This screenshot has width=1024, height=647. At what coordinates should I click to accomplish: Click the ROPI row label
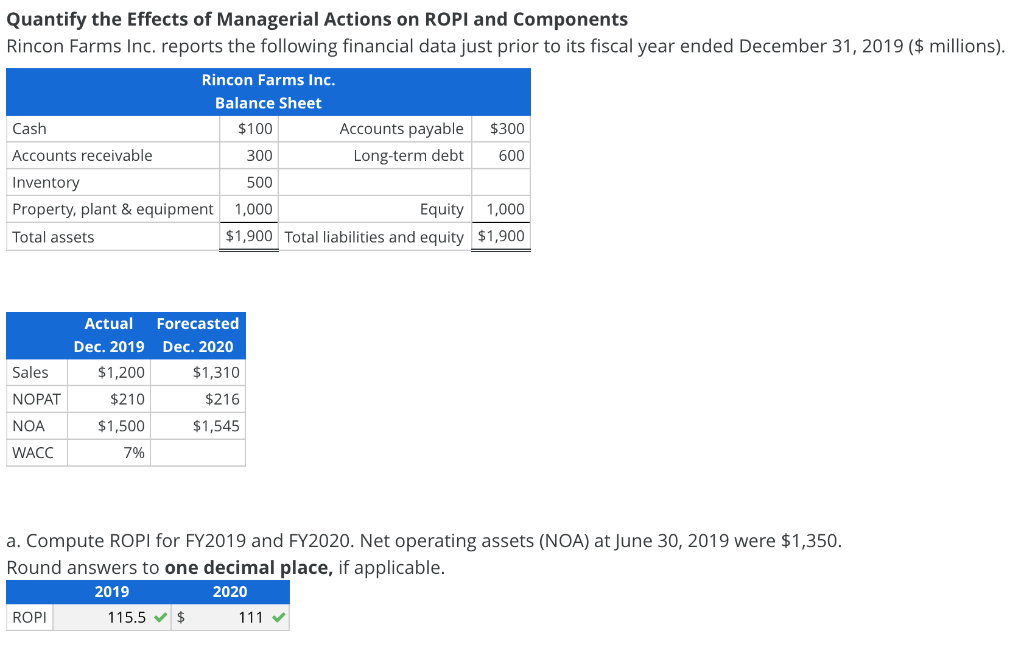pyautogui.click(x=29, y=618)
